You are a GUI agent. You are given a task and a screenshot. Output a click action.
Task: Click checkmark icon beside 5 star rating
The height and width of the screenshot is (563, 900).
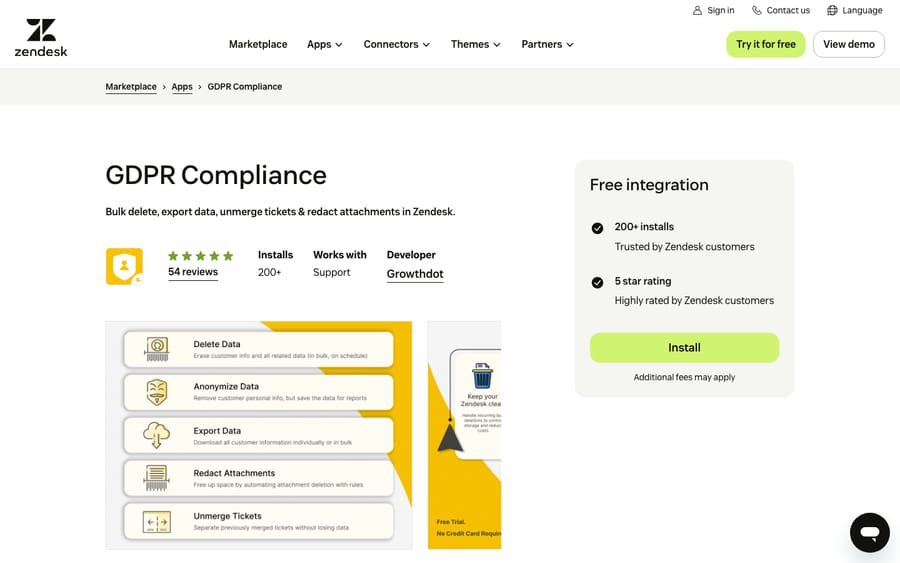(x=597, y=282)
